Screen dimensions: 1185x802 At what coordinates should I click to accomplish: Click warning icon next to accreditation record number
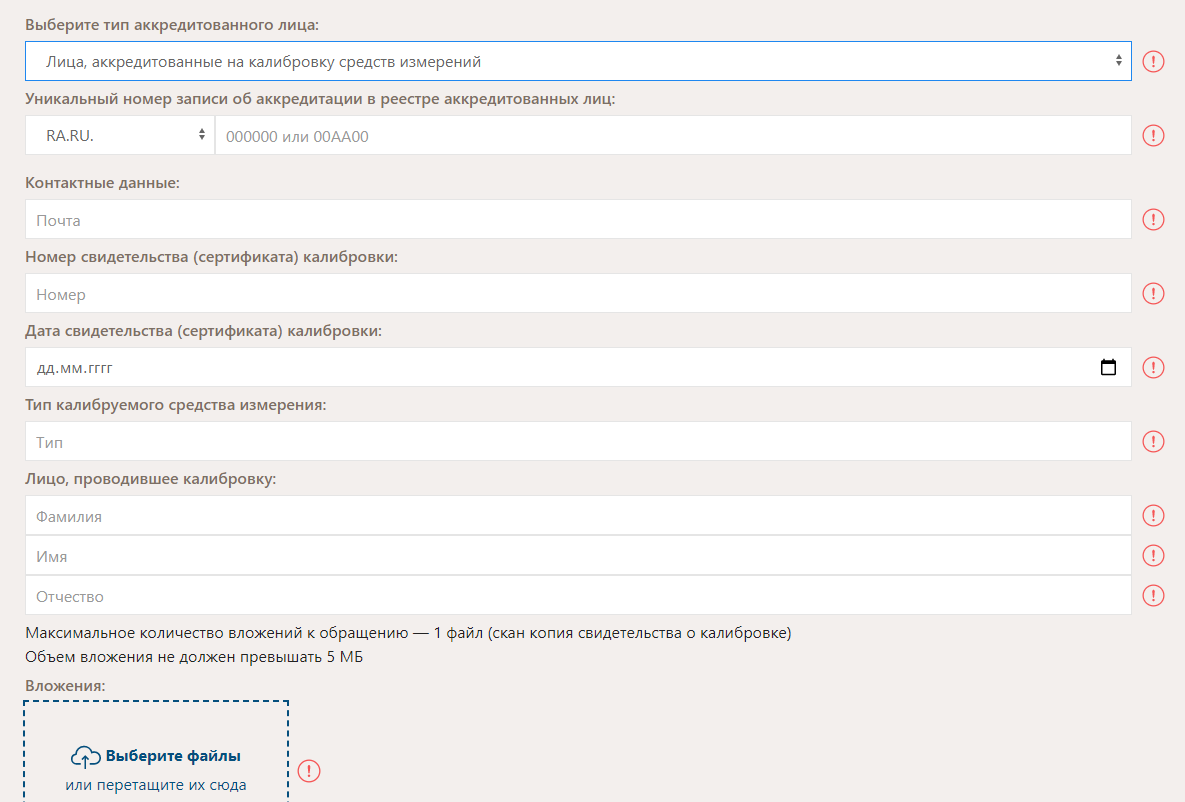point(1153,136)
